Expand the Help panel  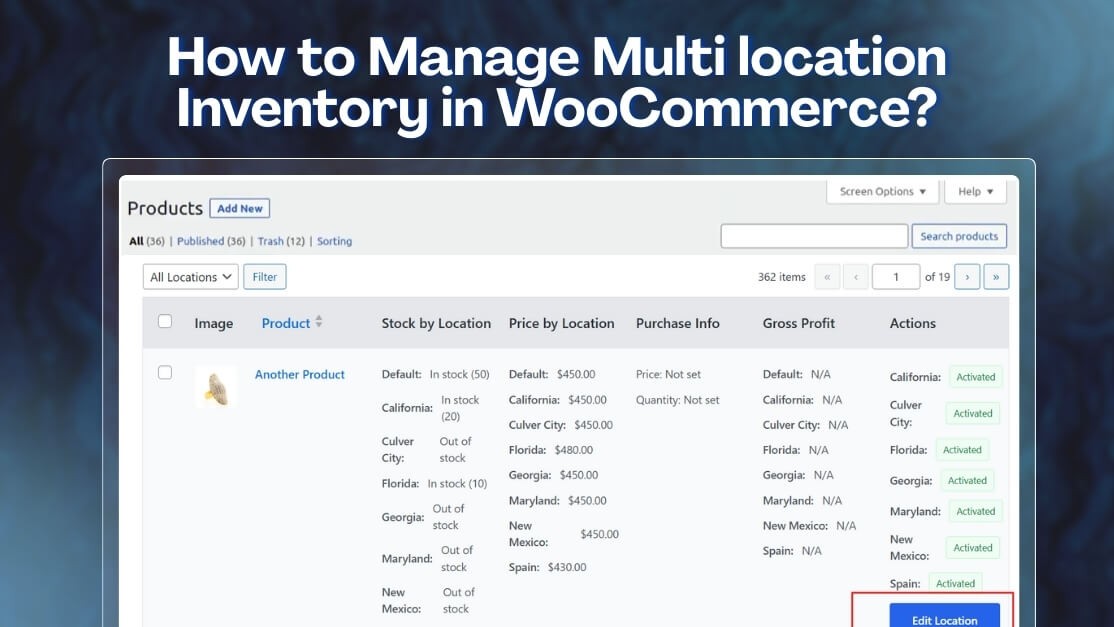[975, 191]
